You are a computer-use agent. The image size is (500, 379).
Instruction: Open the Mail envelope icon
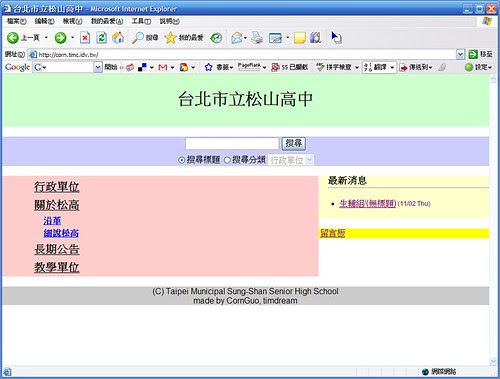click(237, 38)
